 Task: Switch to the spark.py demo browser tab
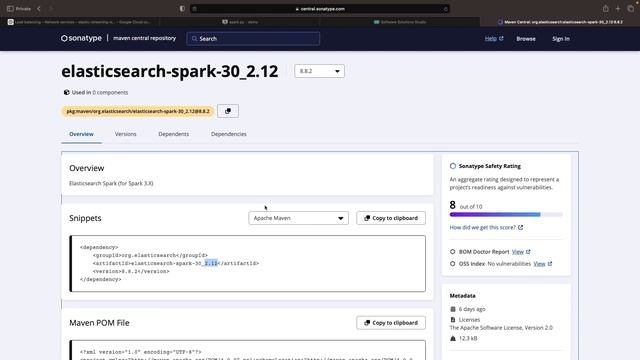click(x=240, y=22)
